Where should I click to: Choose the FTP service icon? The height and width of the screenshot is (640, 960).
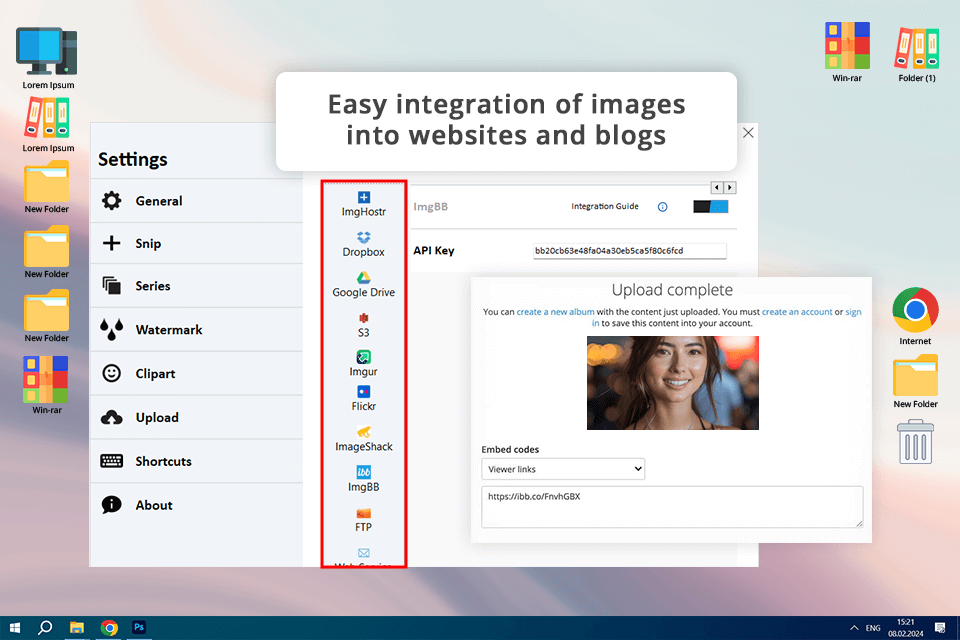364,513
